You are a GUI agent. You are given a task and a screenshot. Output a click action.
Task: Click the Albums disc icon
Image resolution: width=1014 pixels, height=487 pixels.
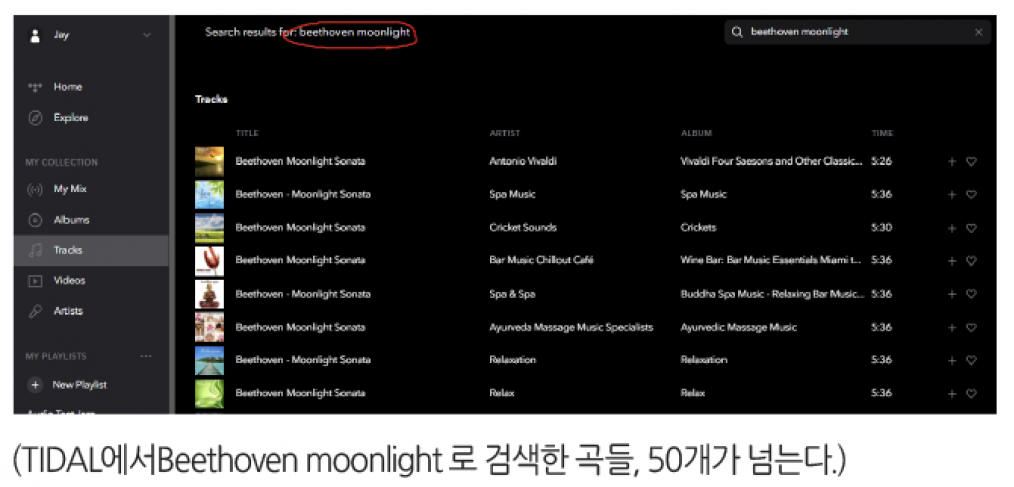(35, 220)
